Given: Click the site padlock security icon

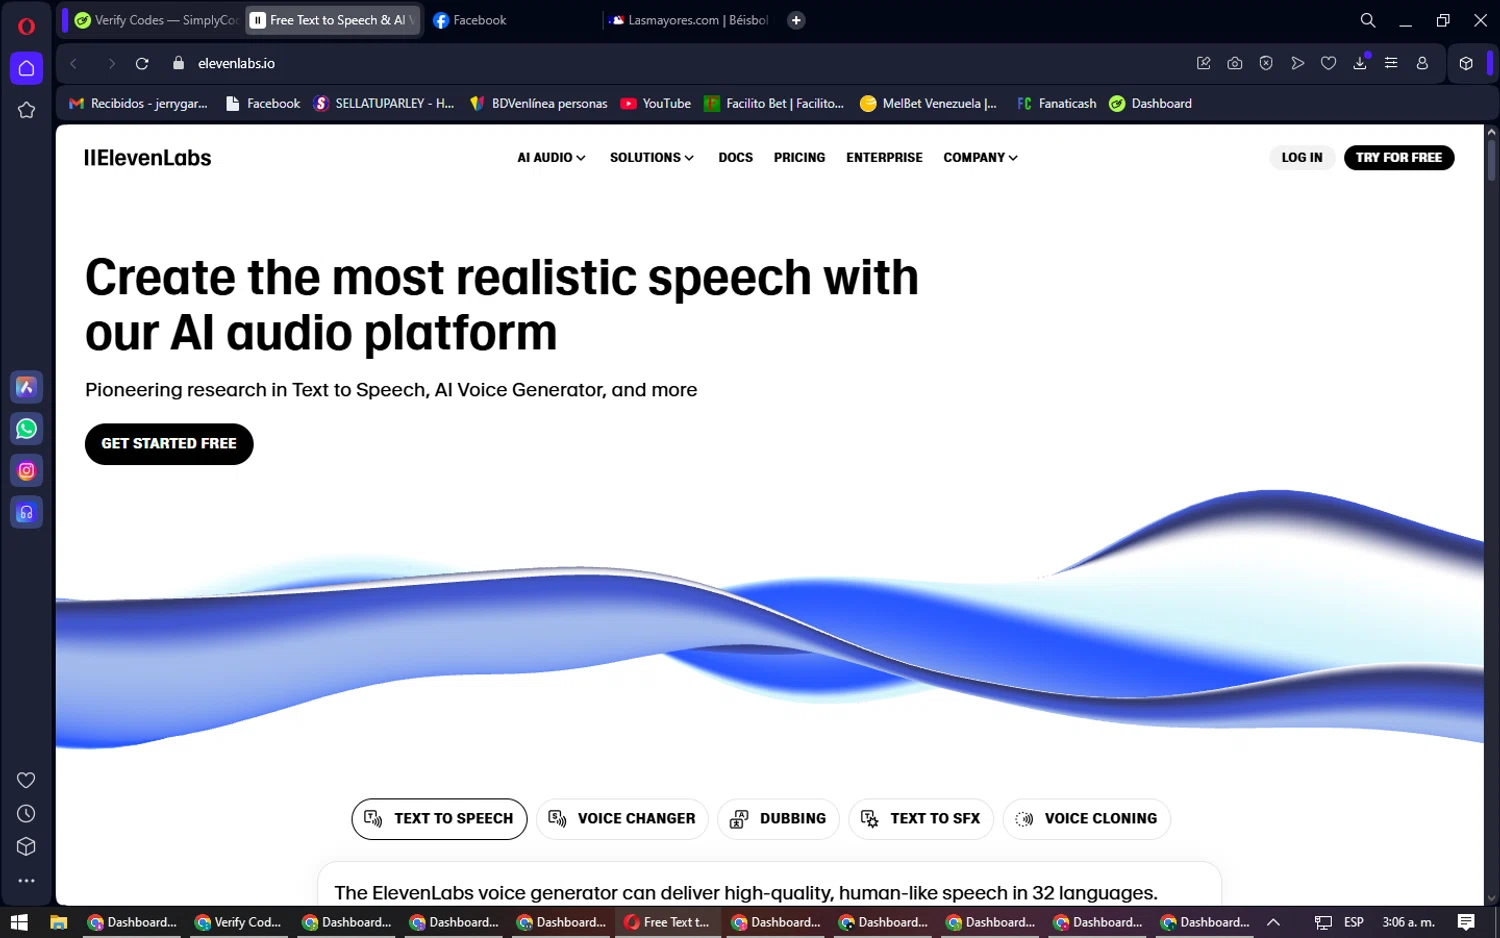Looking at the screenshot, I should pos(178,63).
